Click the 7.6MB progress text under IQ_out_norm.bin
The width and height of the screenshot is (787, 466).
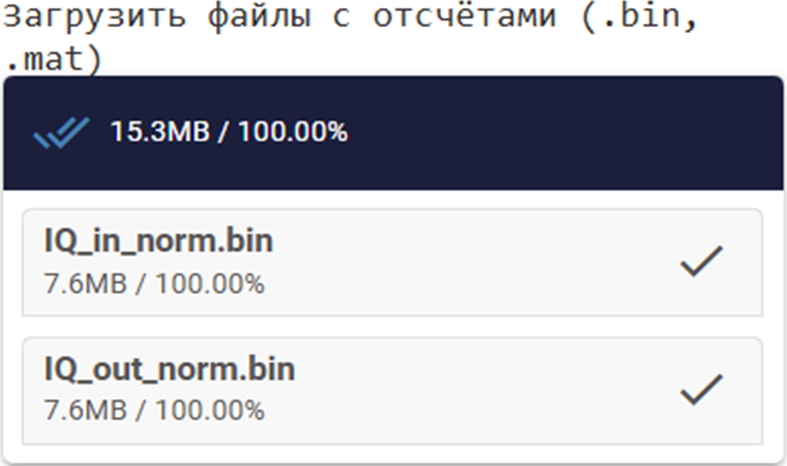154,410
